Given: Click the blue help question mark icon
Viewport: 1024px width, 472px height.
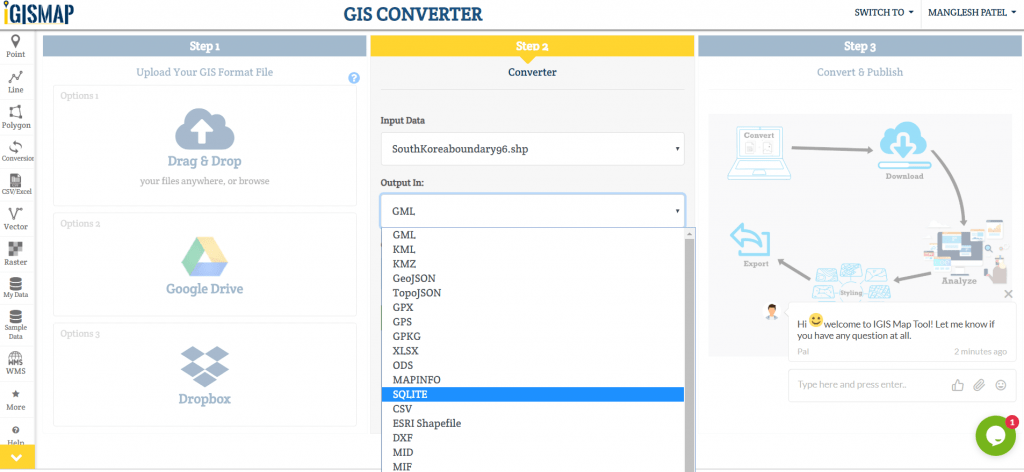Looking at the screenshot, I should coord(354,78).
